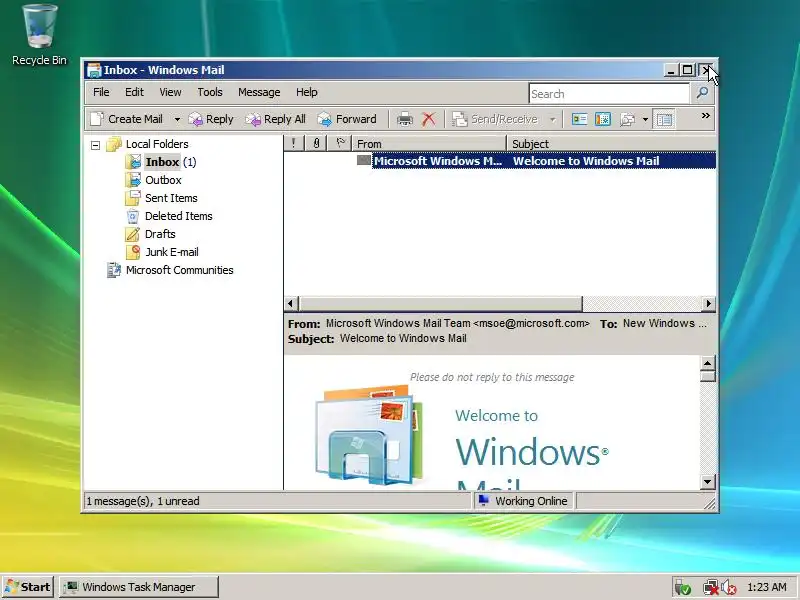
Task: Open the Send/Receive dropdown arrow
Action: click(553, 119)
